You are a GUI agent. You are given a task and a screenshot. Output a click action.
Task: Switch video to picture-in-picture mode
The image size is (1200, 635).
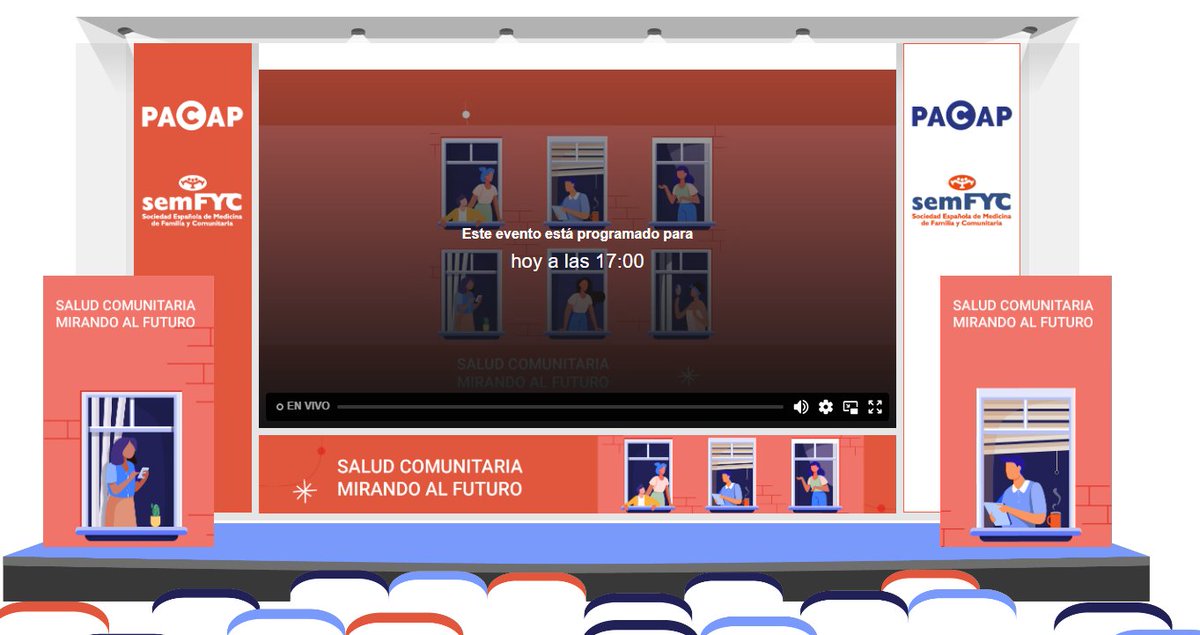click(851, 406)
